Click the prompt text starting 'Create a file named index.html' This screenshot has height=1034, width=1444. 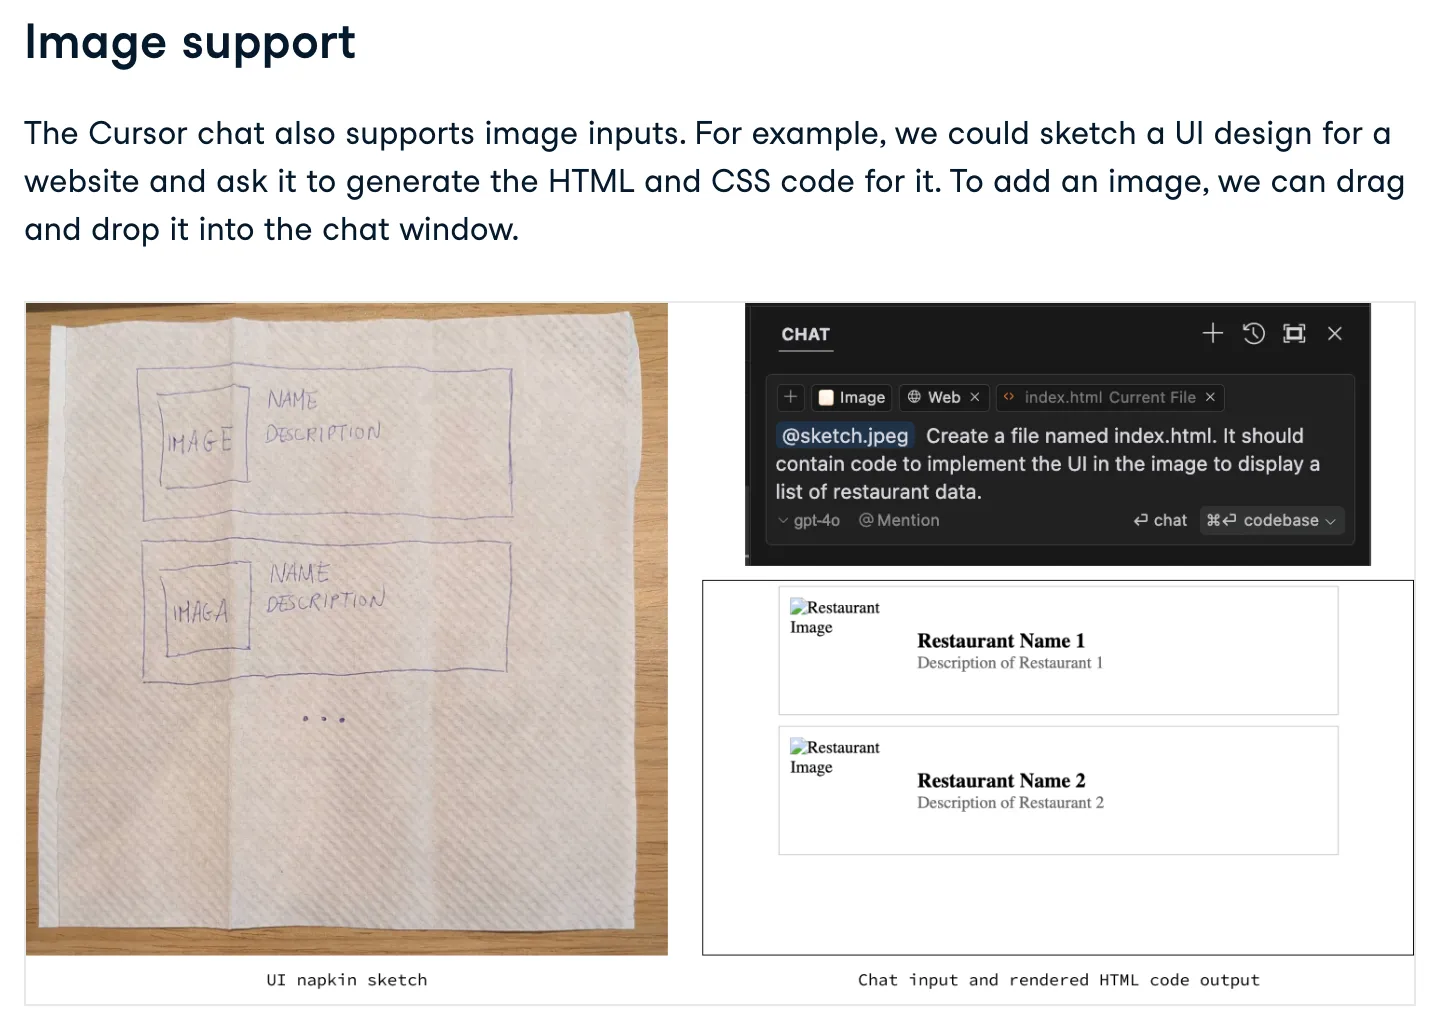pos(1047,464)
